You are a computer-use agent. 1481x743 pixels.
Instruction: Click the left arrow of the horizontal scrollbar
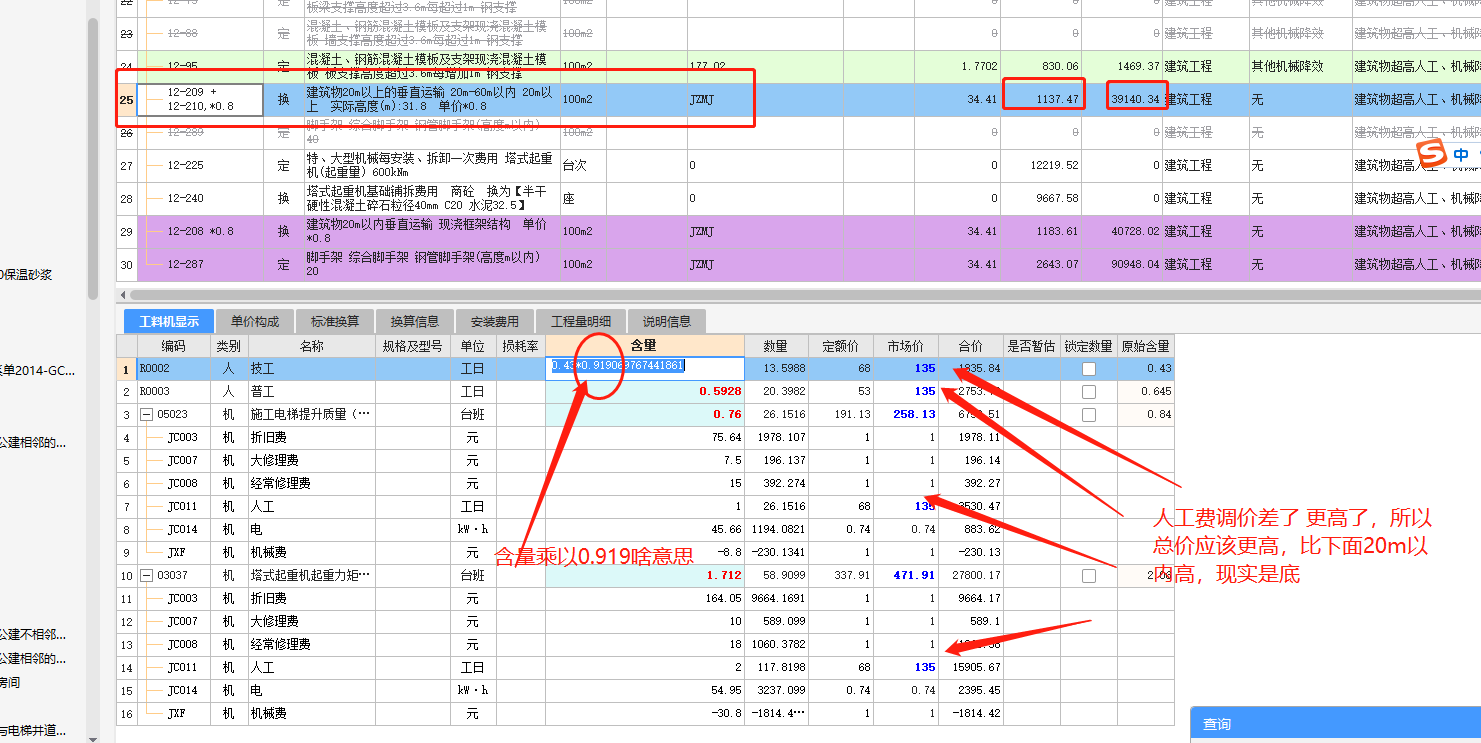pos(122,294)
